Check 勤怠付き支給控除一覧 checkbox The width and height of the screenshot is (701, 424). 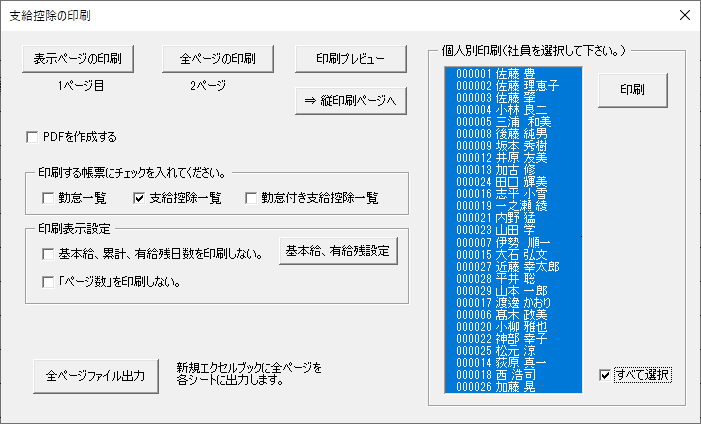[251, 198]
